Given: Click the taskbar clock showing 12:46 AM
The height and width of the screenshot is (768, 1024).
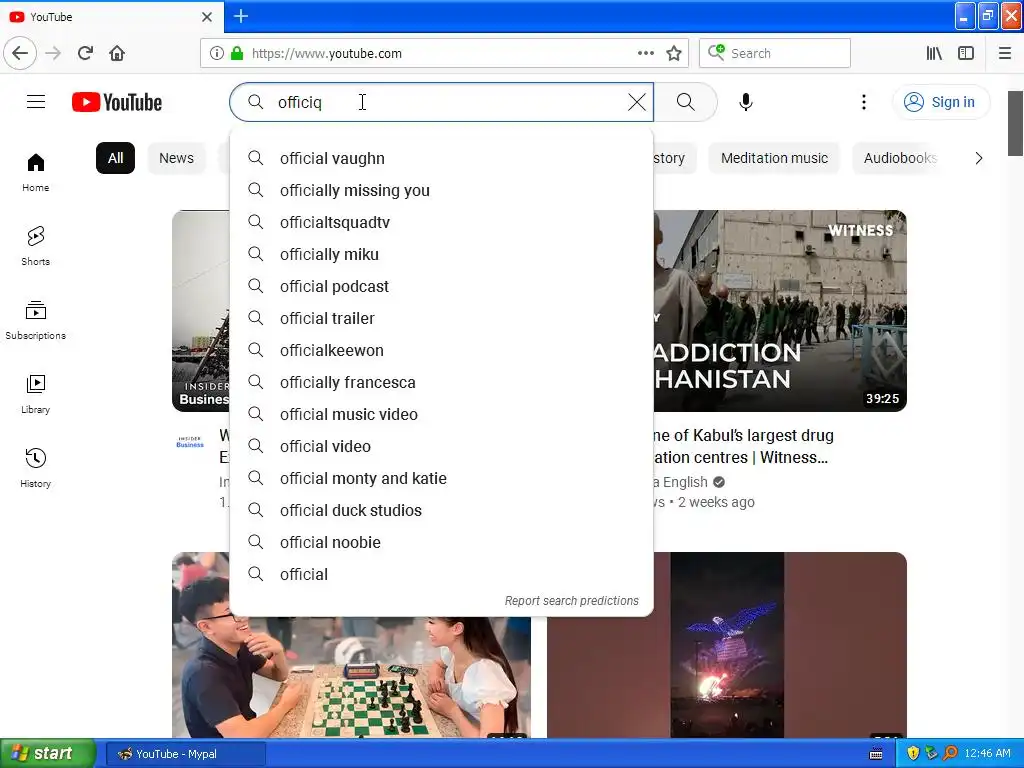Looking at the screenshot, I should (x=987, y=753).
